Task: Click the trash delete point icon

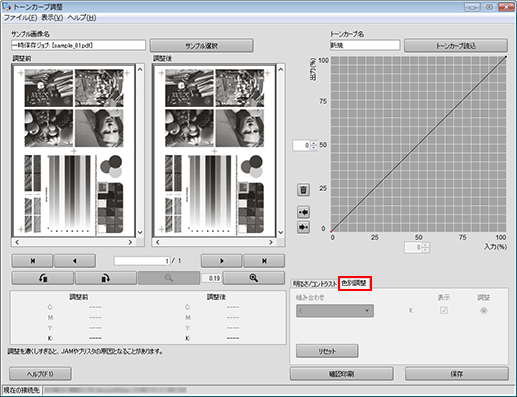Action: pos(303,190)
